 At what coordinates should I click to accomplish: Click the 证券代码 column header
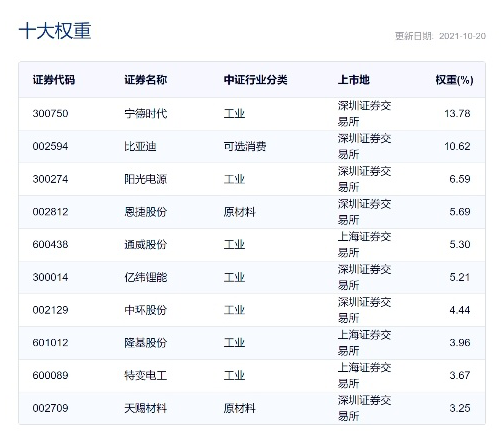tap(54, 80)
